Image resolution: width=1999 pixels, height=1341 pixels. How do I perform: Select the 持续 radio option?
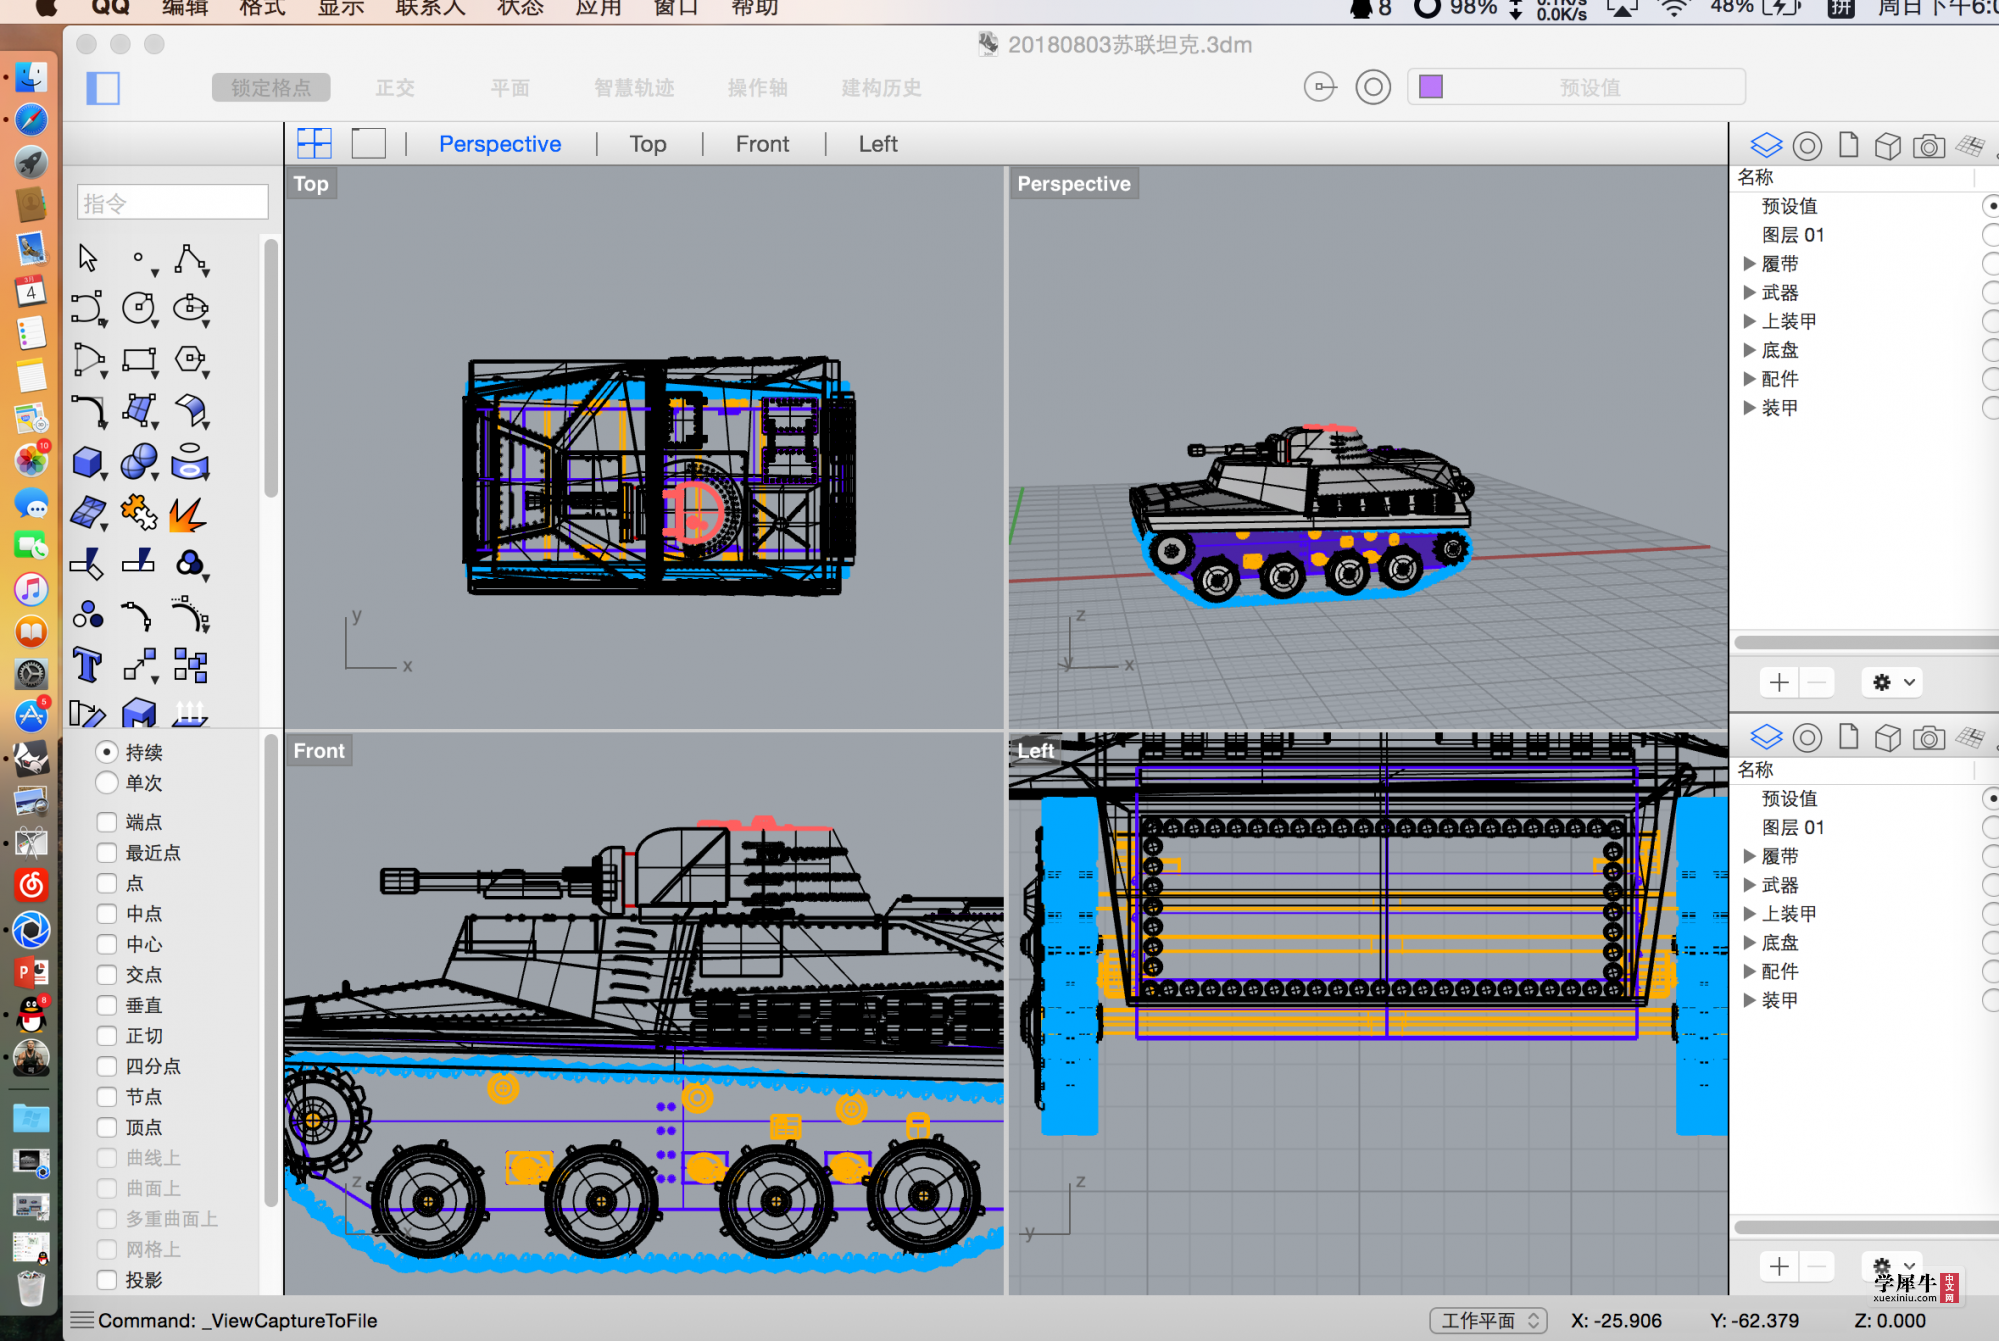click(107, 752)
